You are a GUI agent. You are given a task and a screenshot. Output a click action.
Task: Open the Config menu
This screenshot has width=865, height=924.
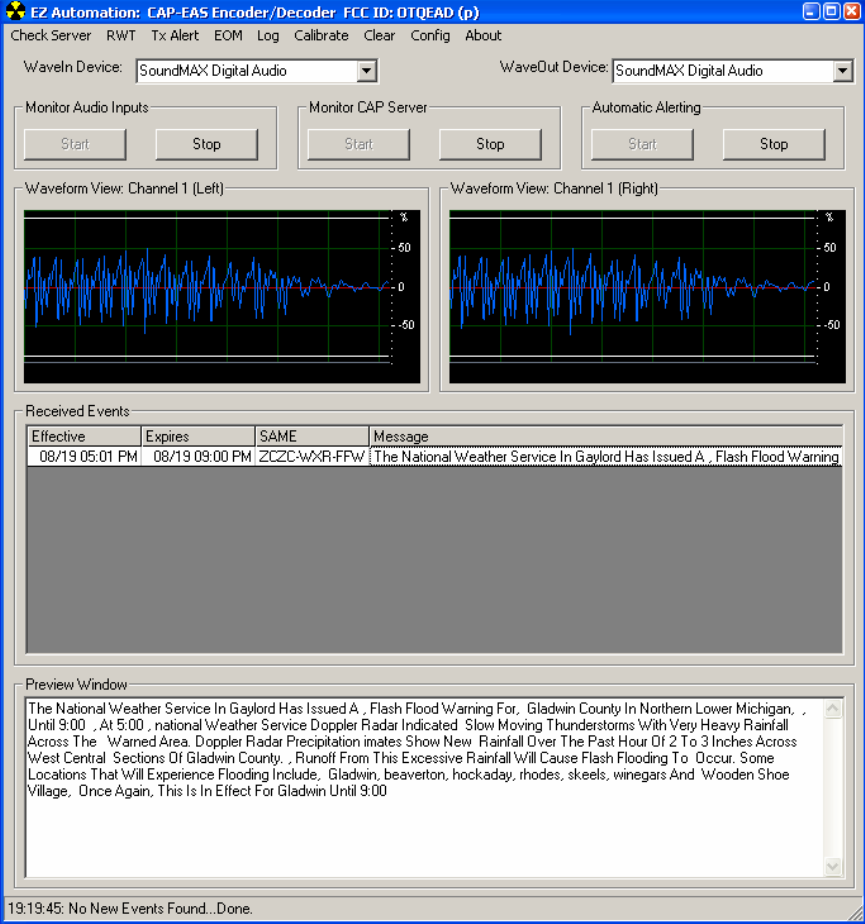pyautogui.click(x=430, y=35)
